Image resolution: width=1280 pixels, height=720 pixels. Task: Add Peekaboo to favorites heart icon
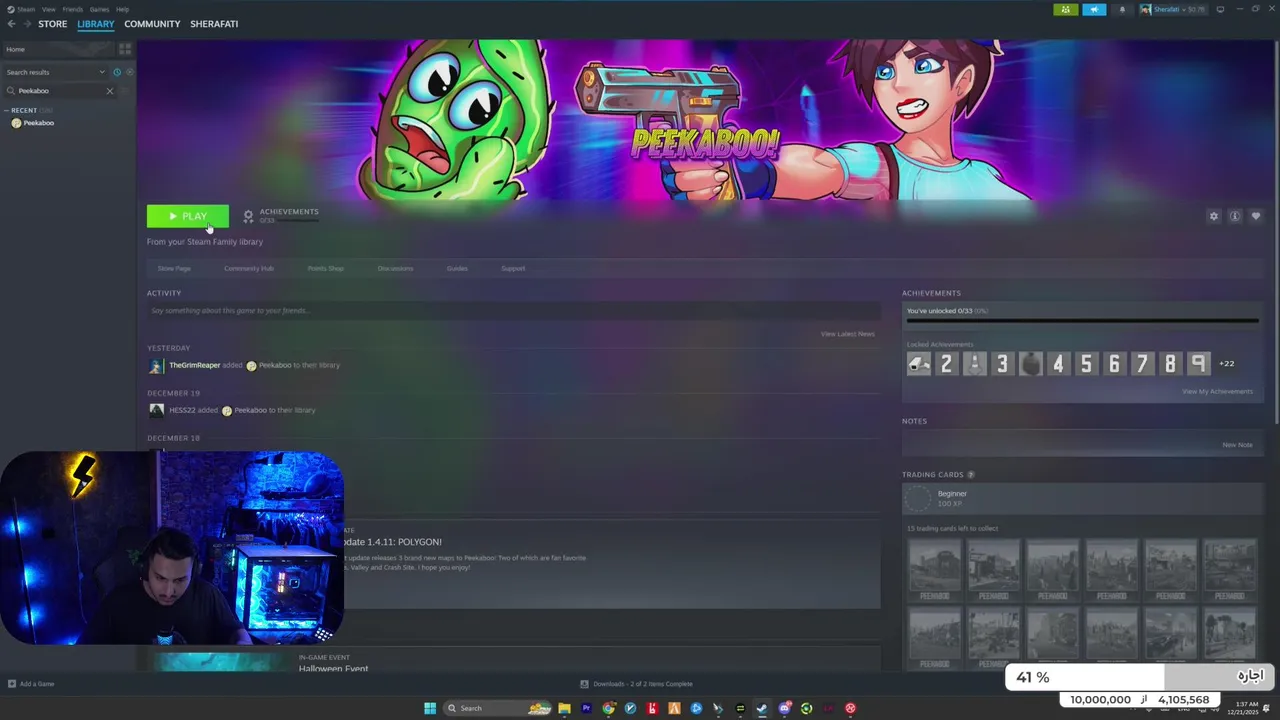tap(1256, 216)
